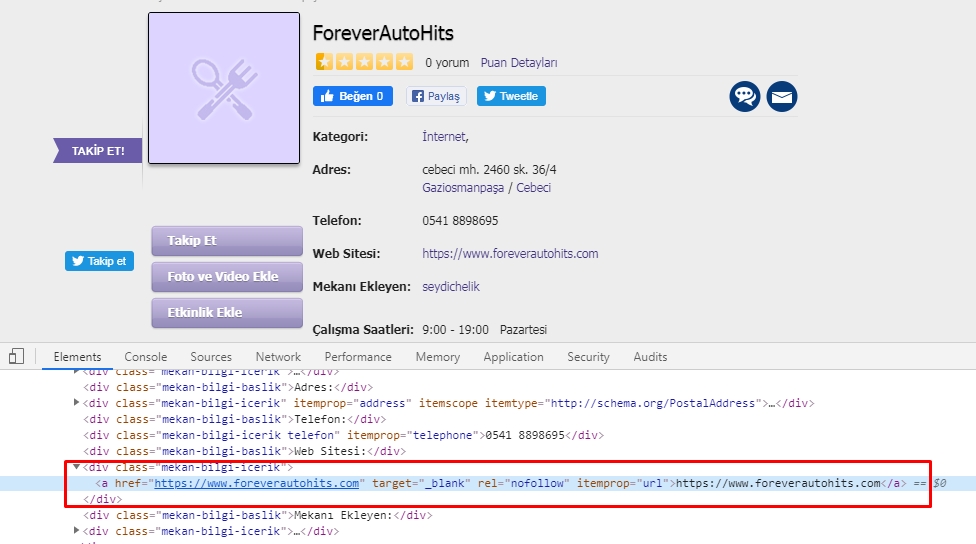Click the href URL in the anchor element

pyautogui.click(x=256, y=483)
